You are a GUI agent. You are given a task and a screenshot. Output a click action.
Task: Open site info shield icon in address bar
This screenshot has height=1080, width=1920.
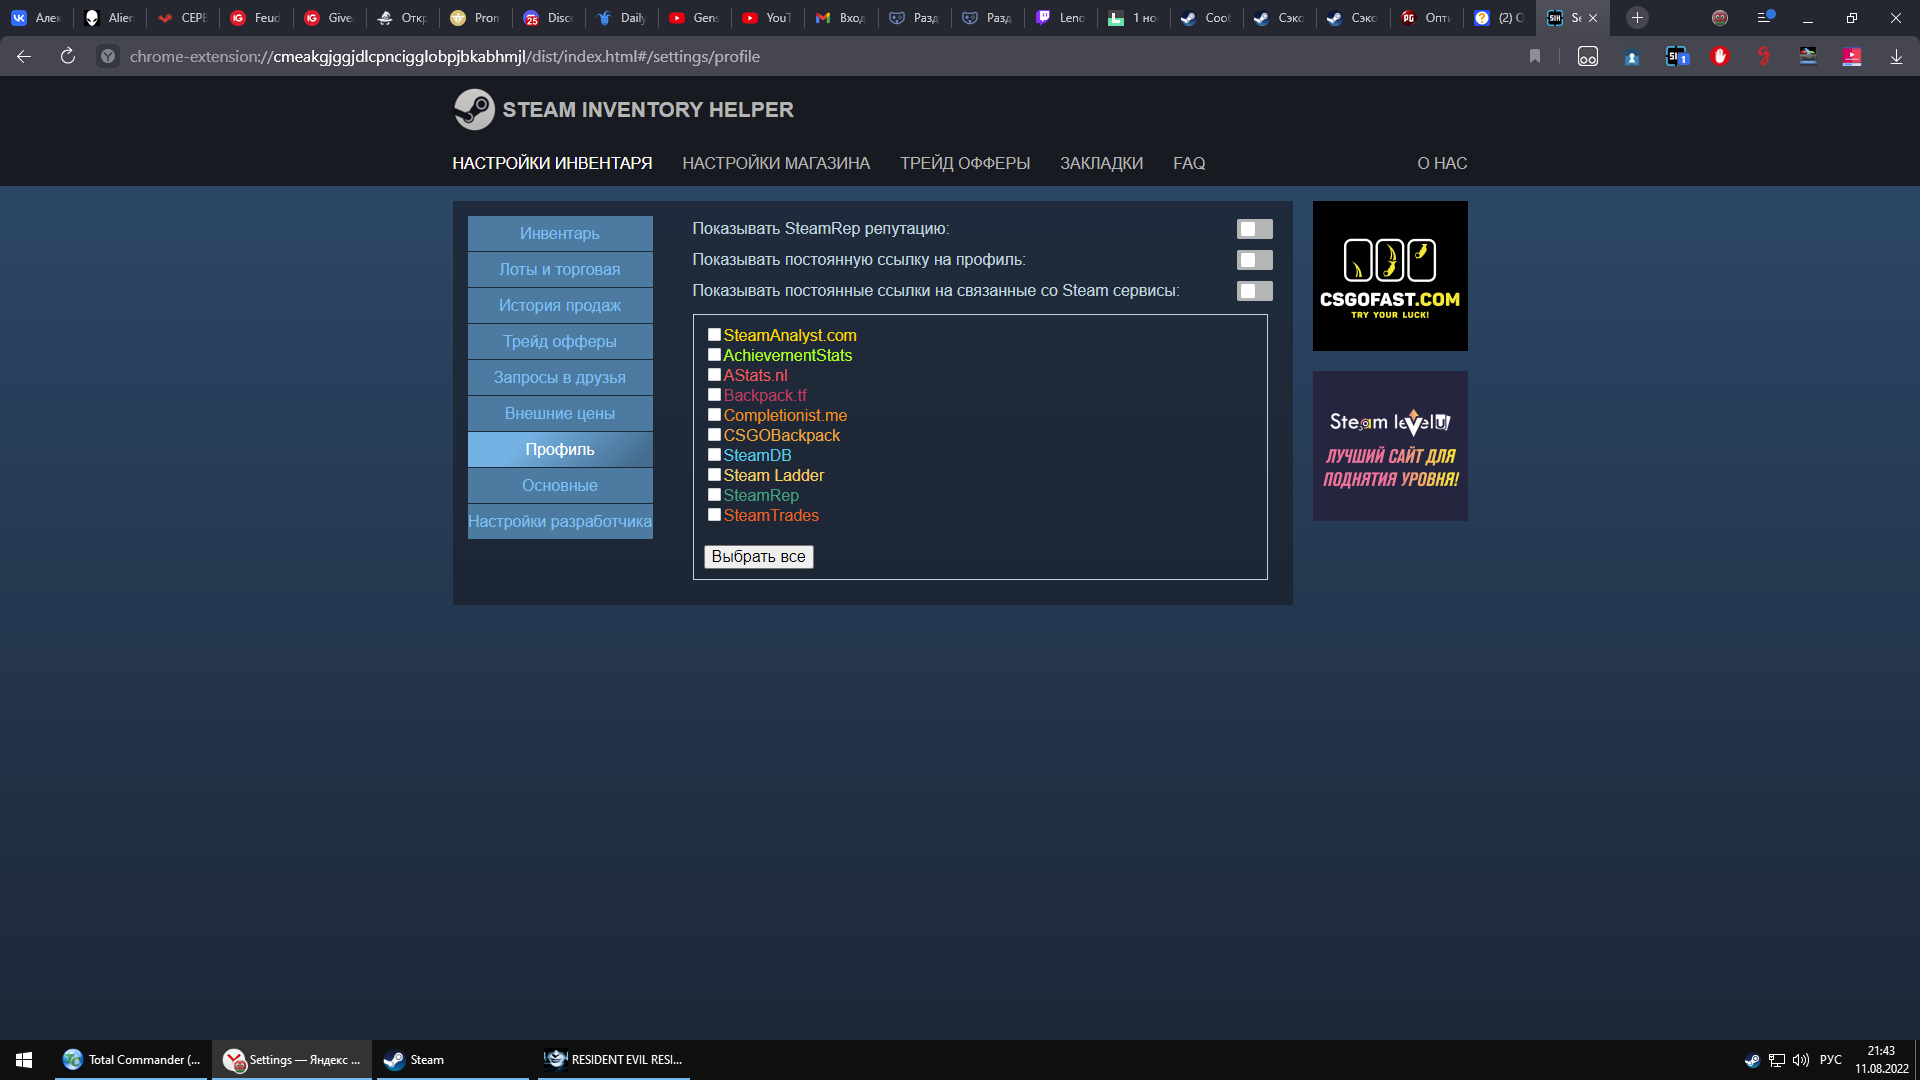(x=108, y=57)
